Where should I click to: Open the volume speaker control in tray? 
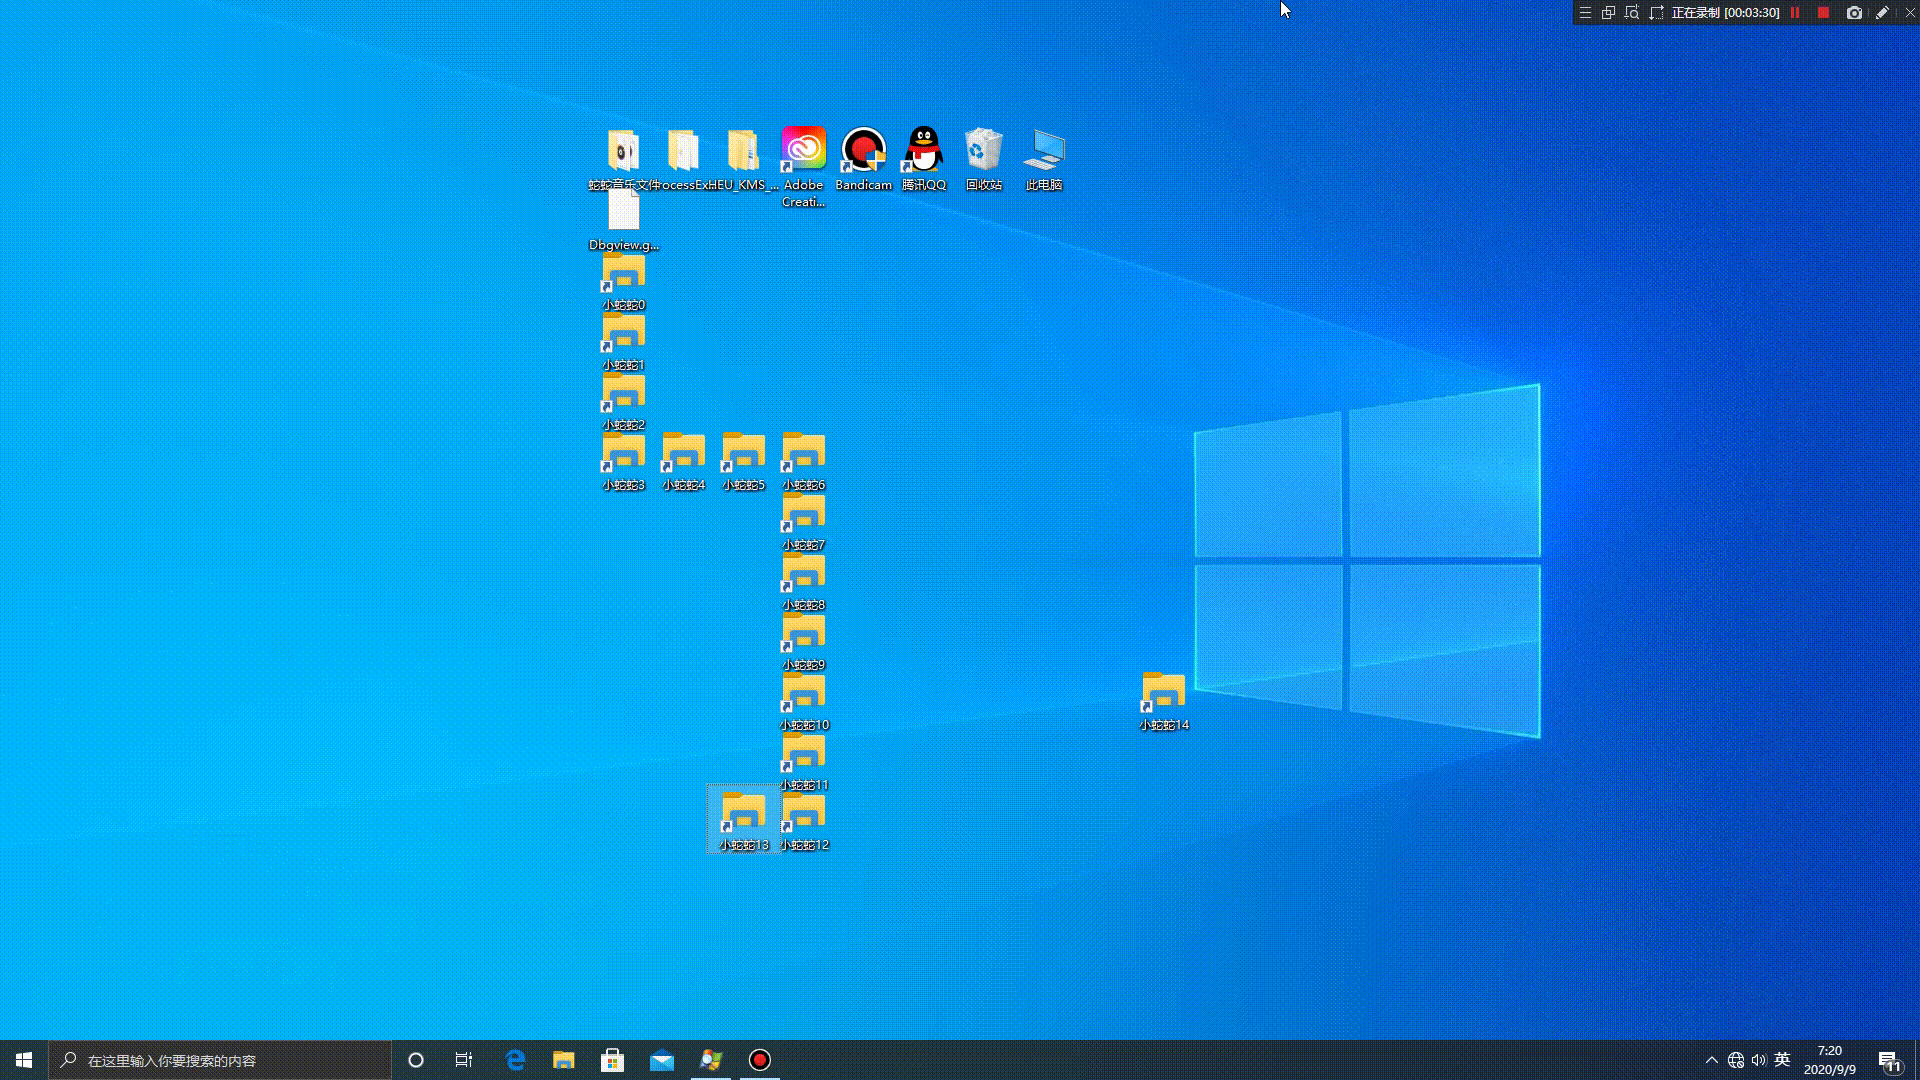(1759, 1060)
